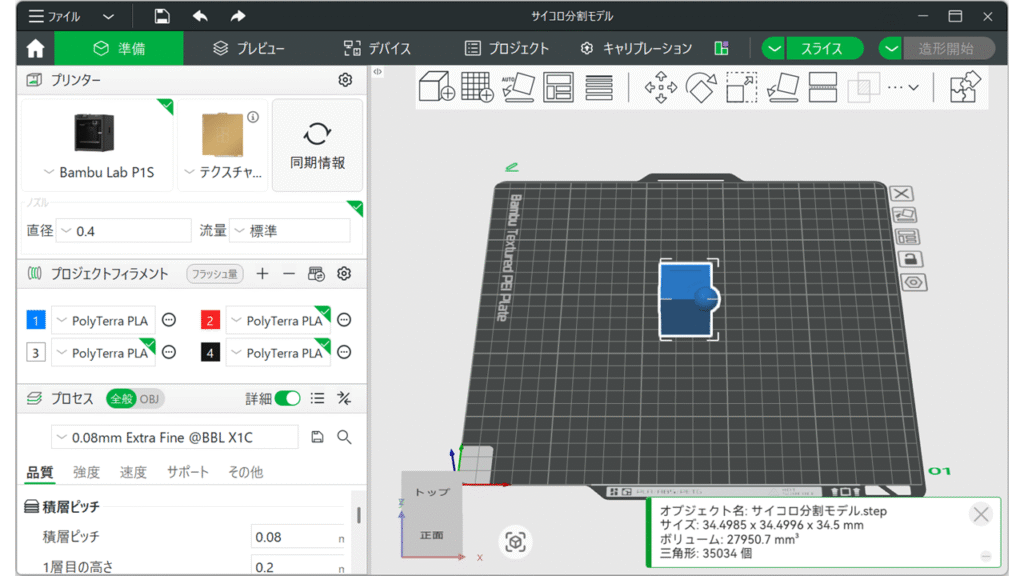
Task: Select the Cut tool
Action: pos(822,87)
